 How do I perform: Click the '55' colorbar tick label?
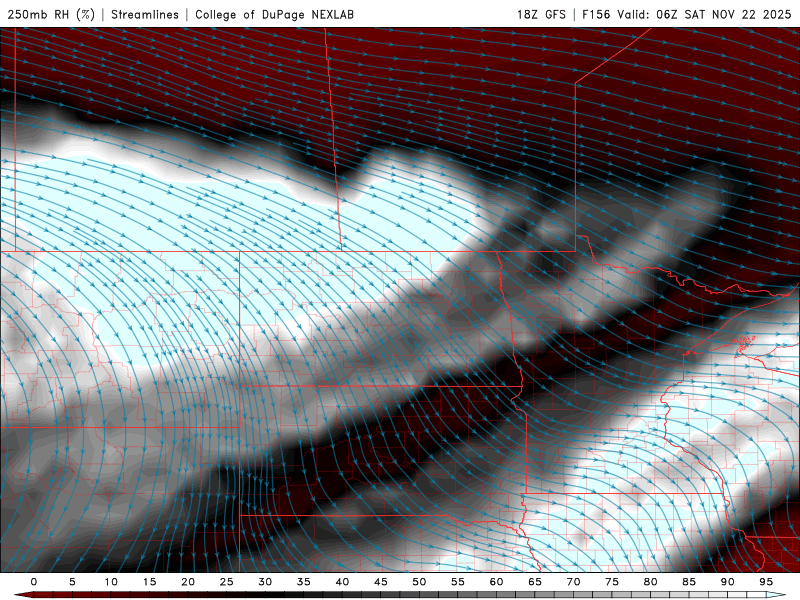click(x=458, y=582)
